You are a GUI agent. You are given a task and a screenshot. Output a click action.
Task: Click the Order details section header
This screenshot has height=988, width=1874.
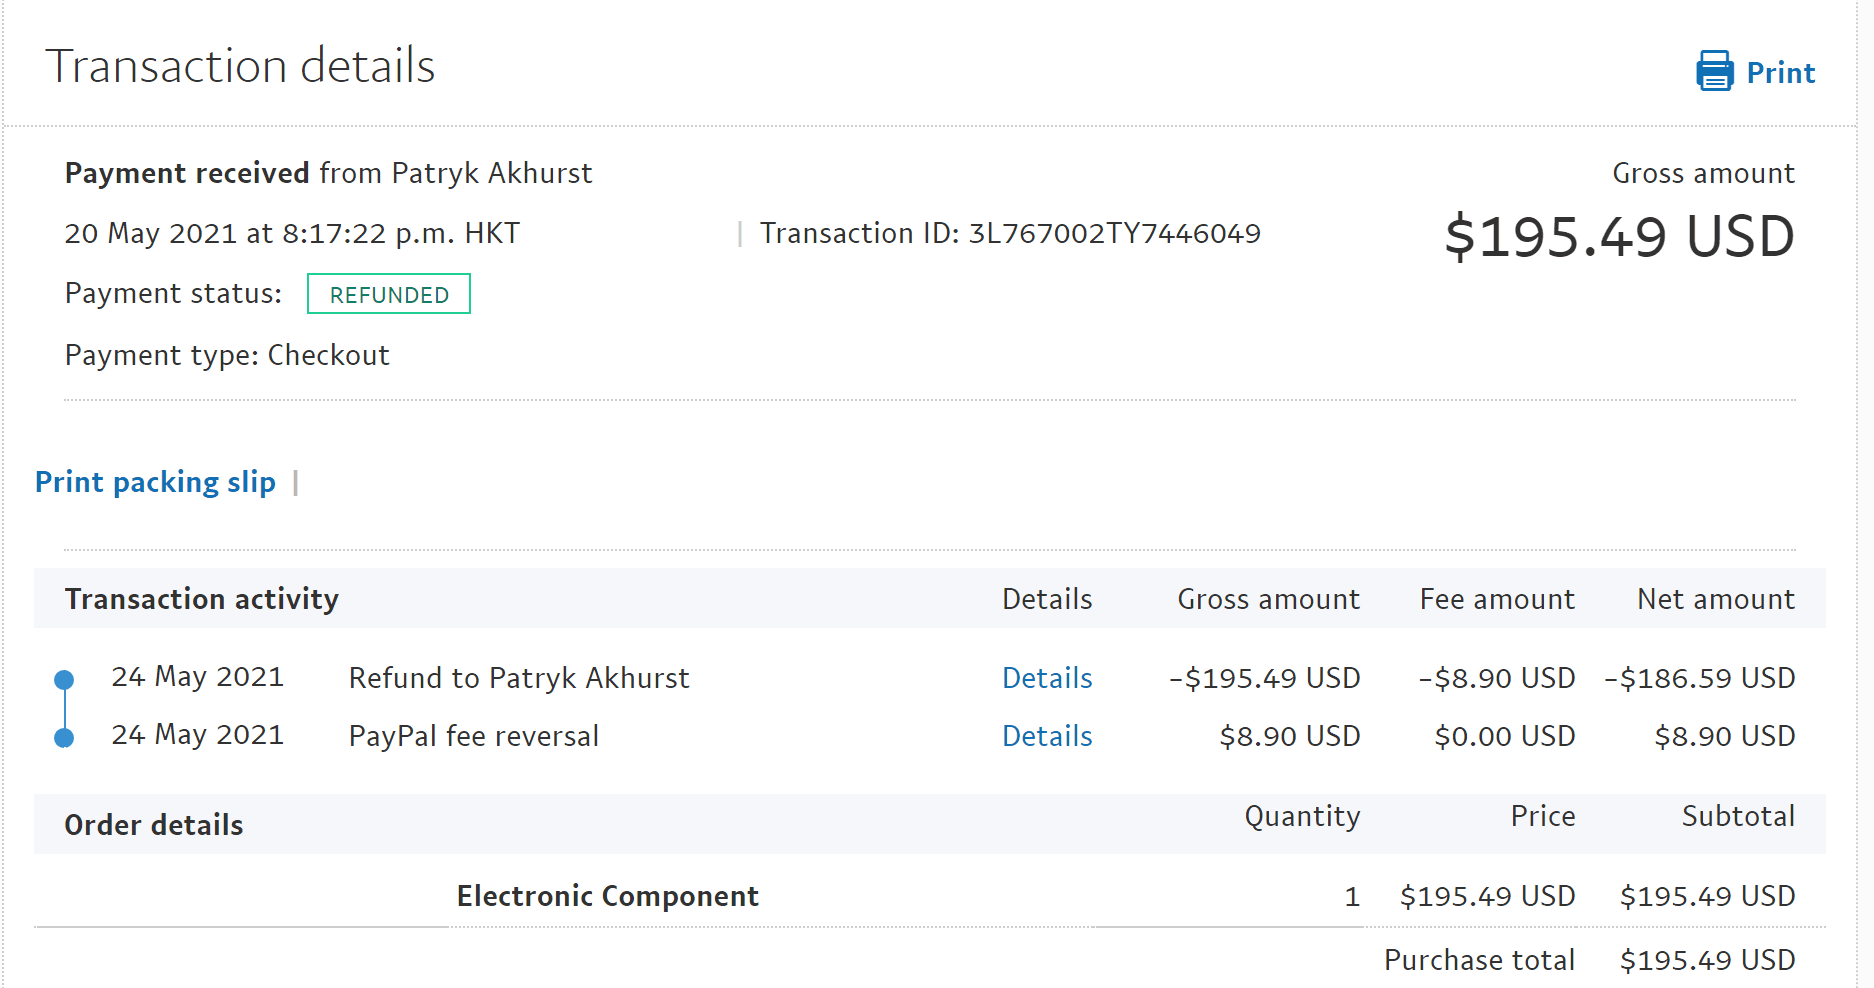tap(154, 825)
